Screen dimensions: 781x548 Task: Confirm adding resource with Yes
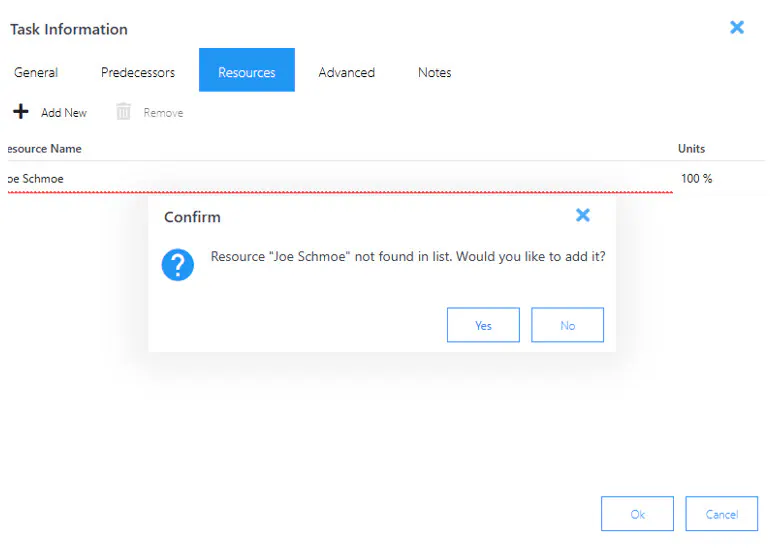(483, 325)
